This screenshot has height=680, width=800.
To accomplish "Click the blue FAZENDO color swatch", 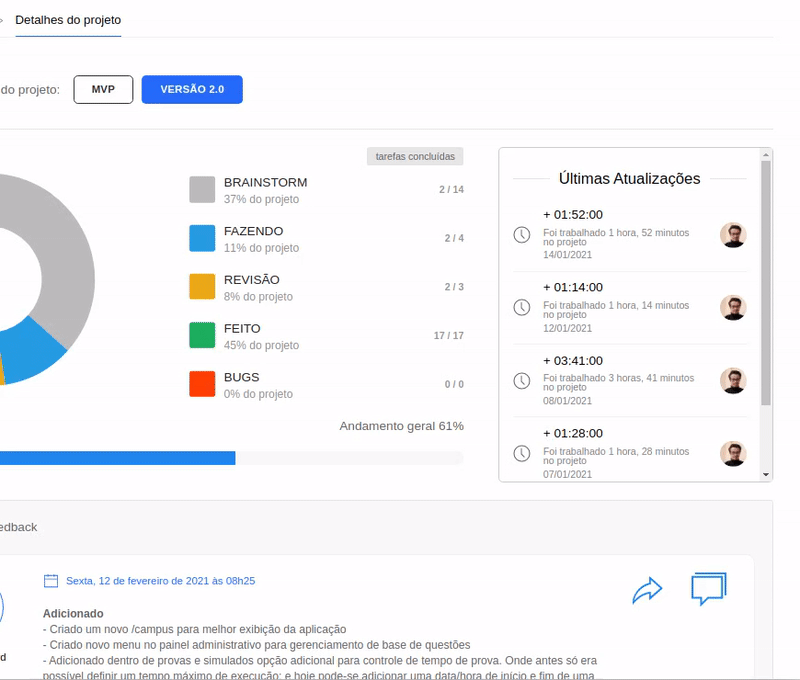I will (202, 238).
